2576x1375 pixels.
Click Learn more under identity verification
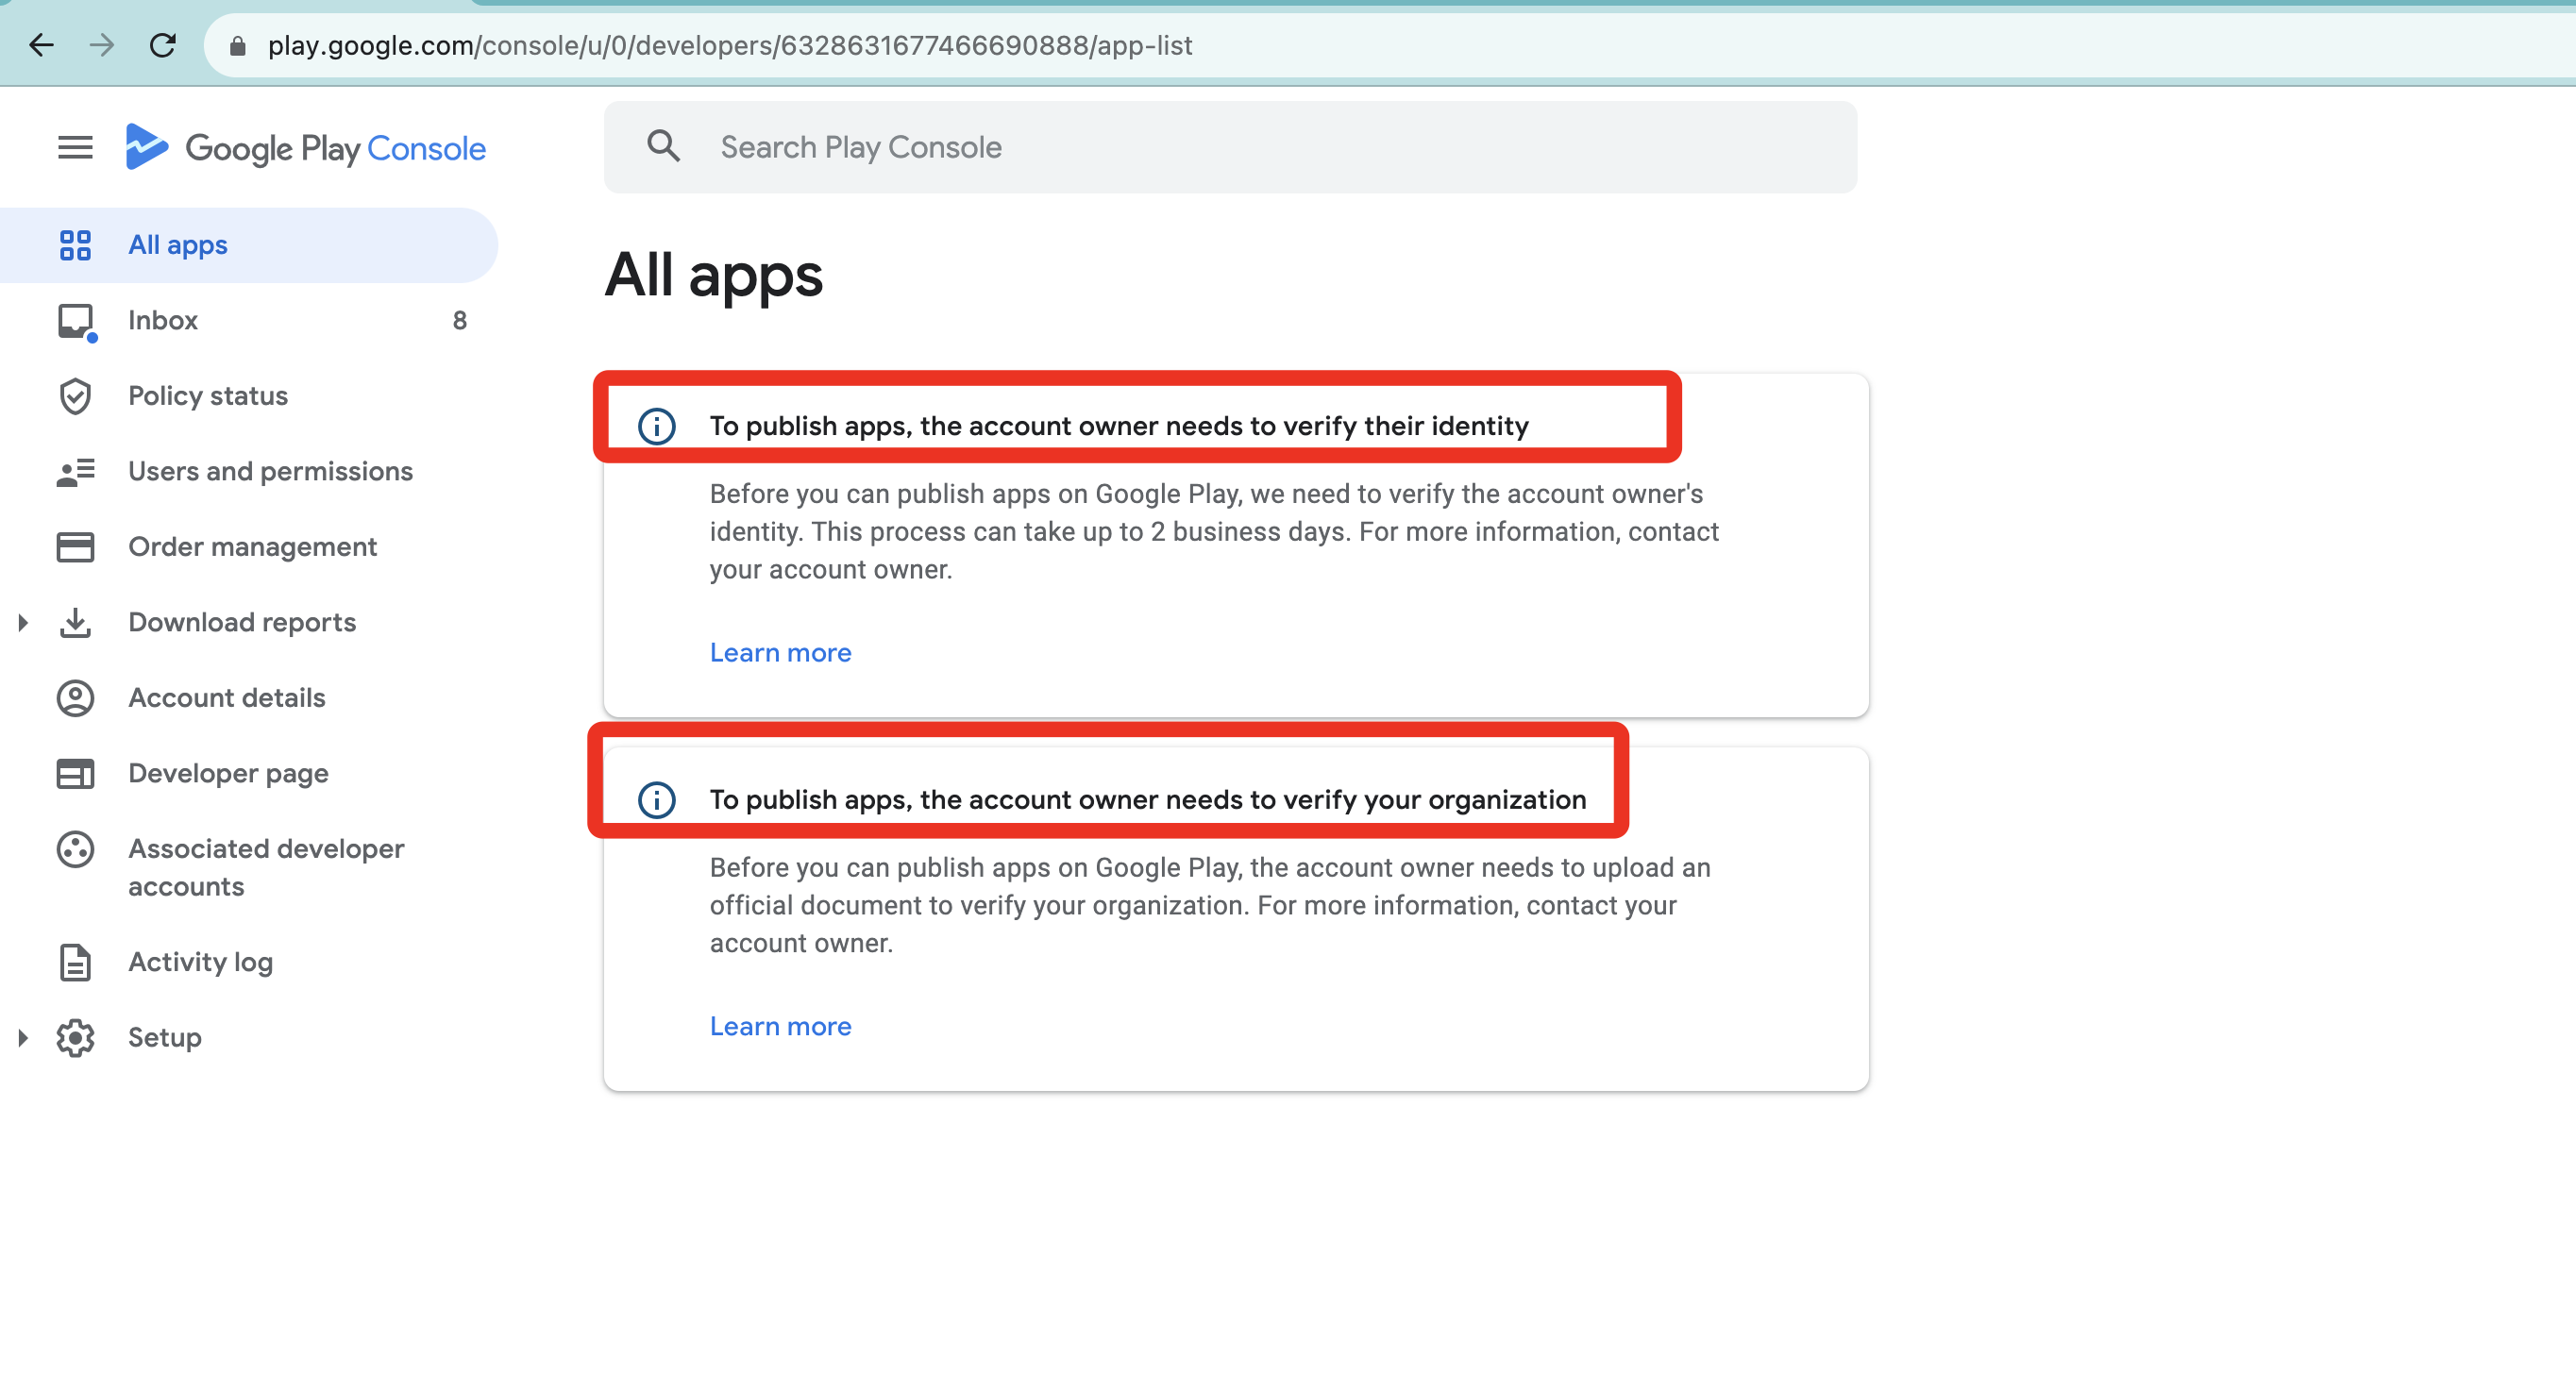pyautogui.click(x=780, y=653)
